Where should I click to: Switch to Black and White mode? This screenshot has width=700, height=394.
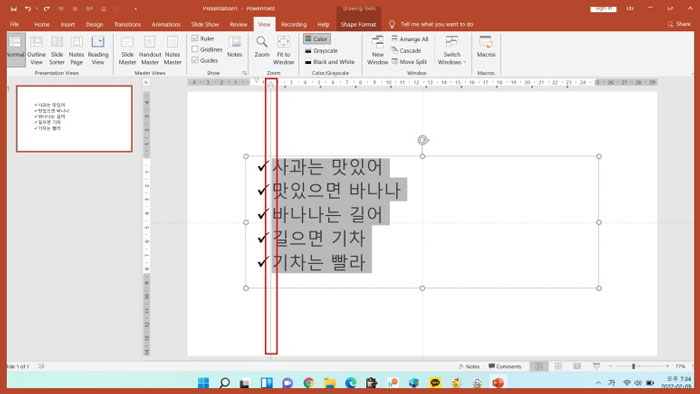(330, 62)
